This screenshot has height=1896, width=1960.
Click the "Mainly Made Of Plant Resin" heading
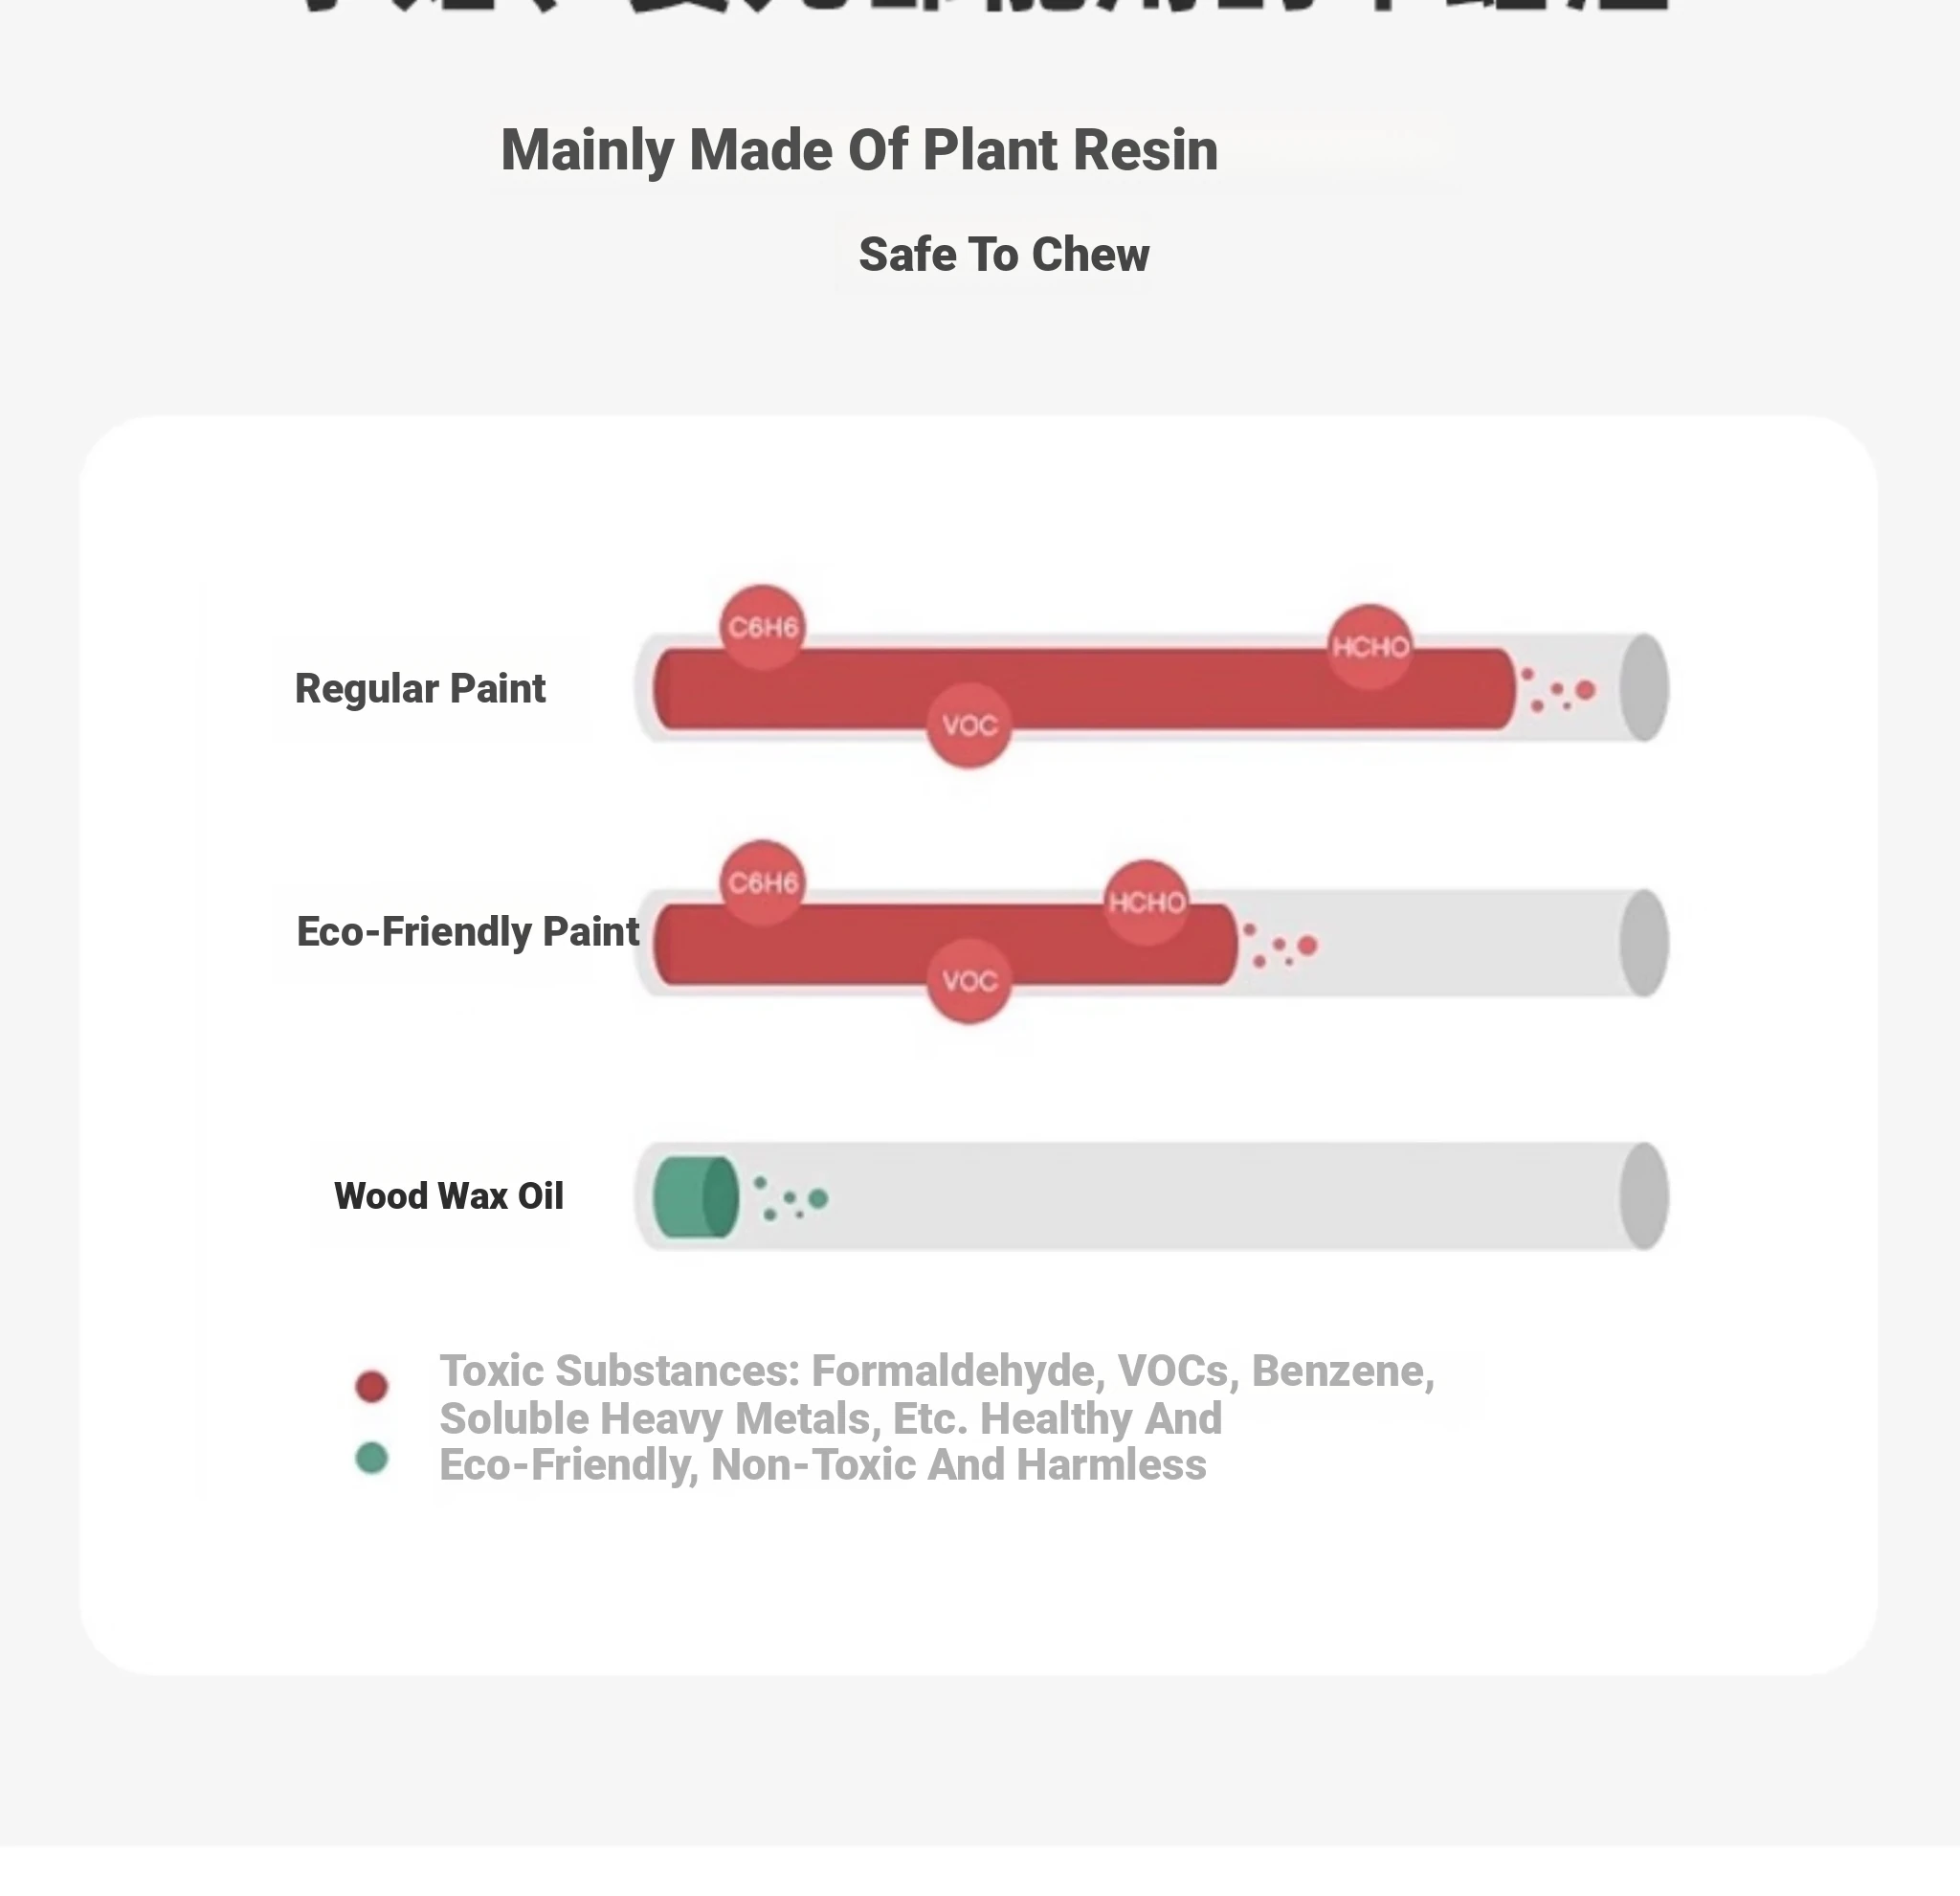[859, 150]
